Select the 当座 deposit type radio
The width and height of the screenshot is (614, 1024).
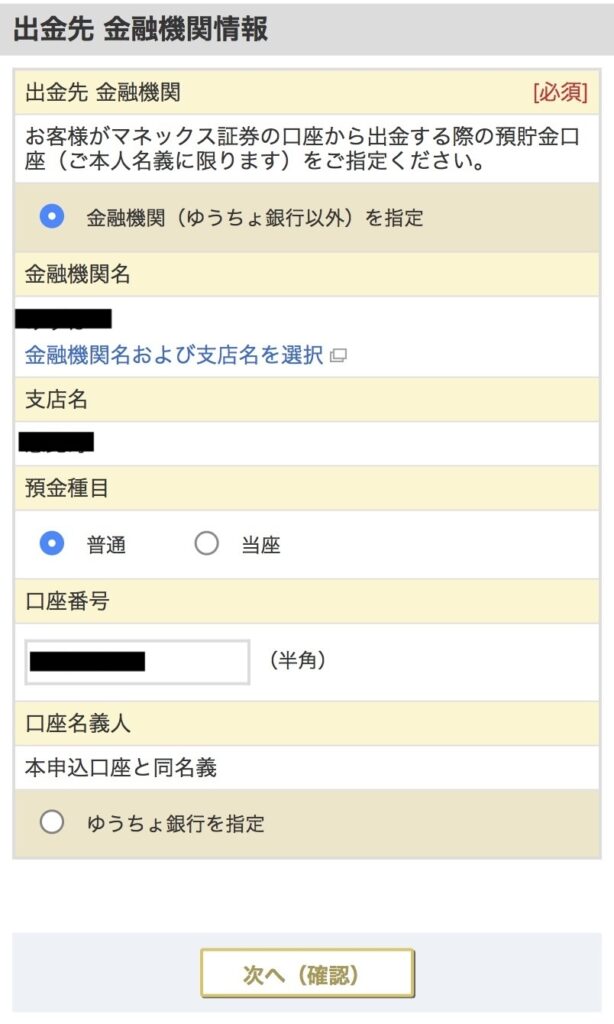(x=206, y=544)
